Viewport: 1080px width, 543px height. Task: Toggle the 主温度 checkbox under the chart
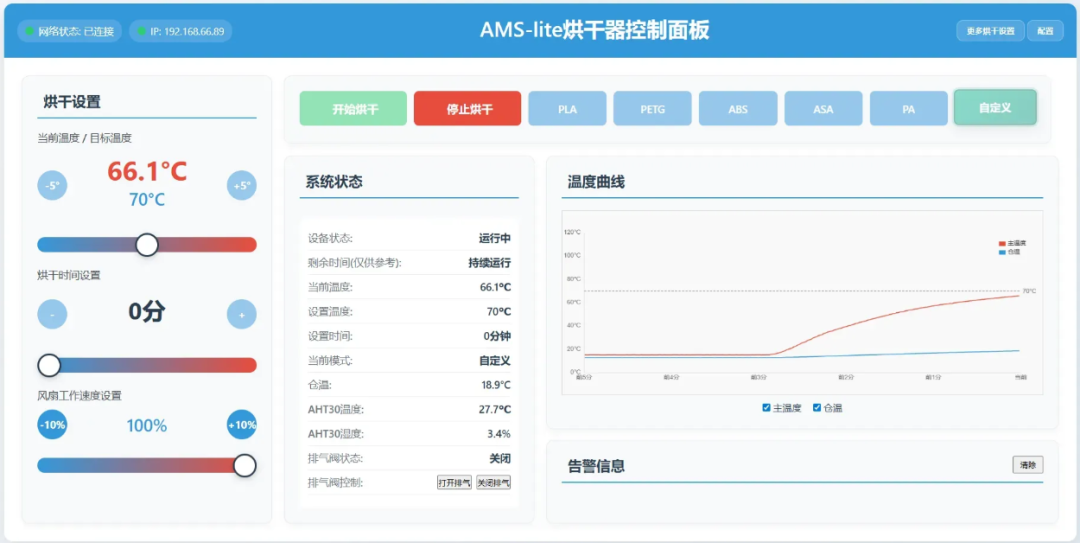pyautogui.click(x=766, y=408)
